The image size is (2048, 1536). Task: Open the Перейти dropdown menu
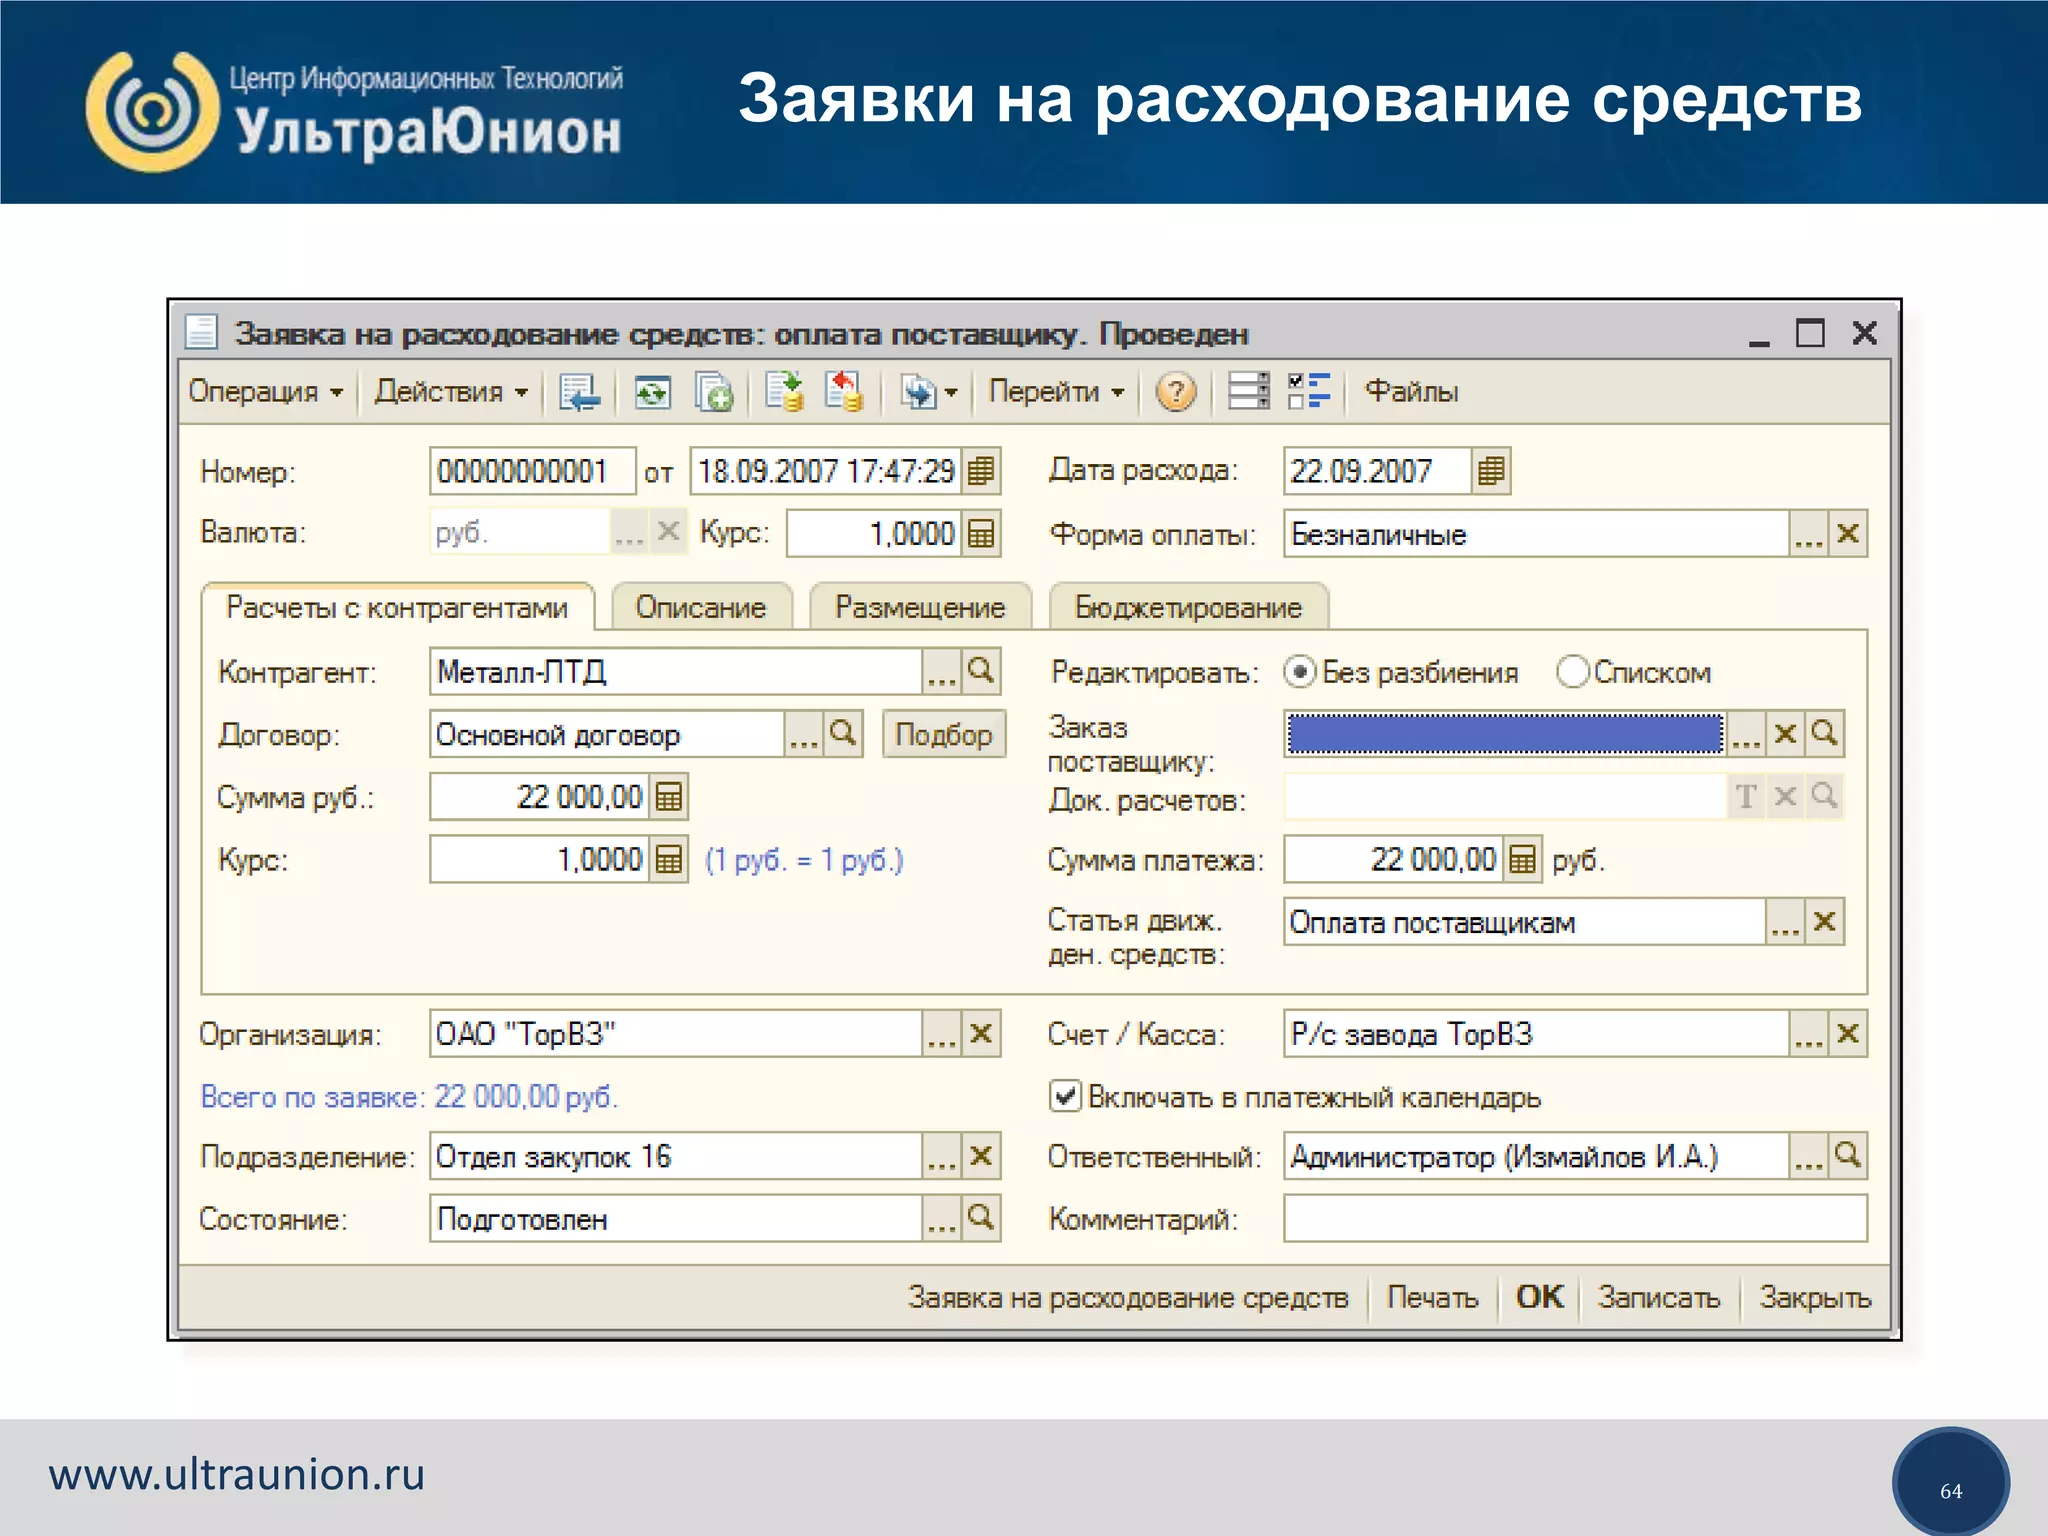[x=1056, y=391]
